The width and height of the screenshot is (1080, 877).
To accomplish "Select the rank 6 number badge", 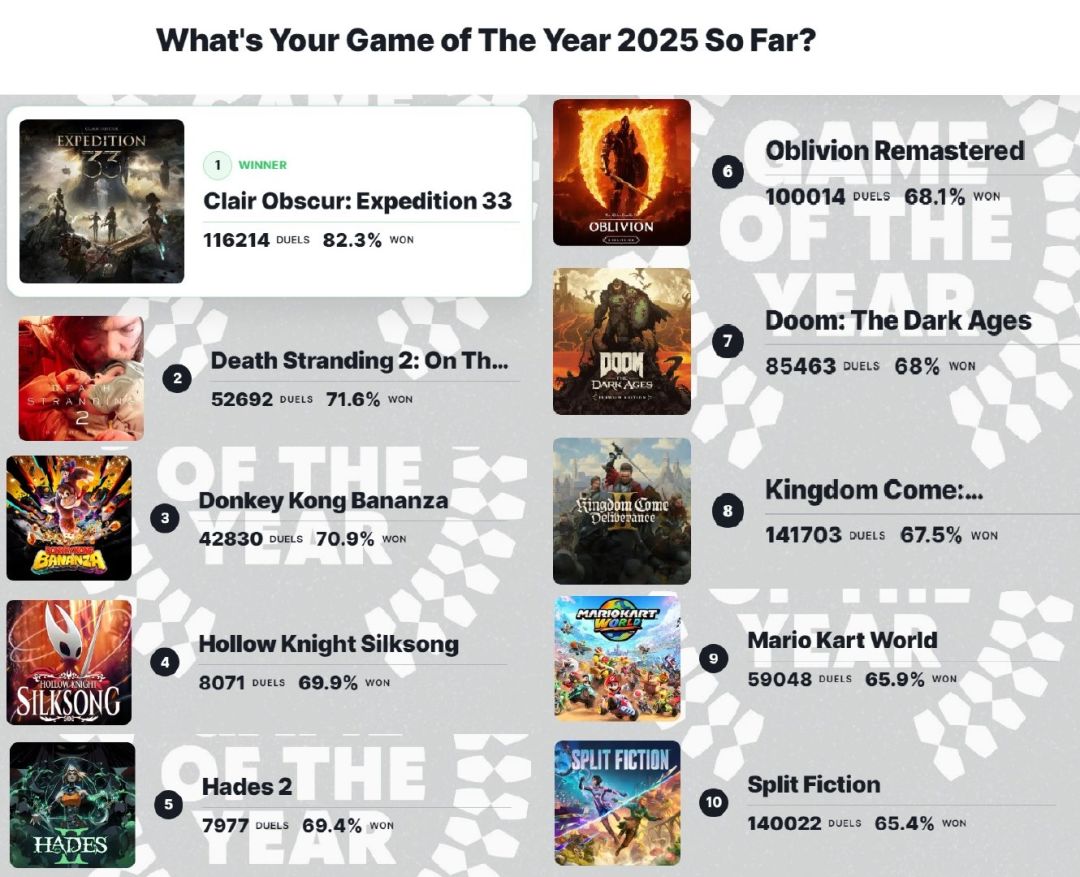I will pyautogui.click(x=727, y=172).
